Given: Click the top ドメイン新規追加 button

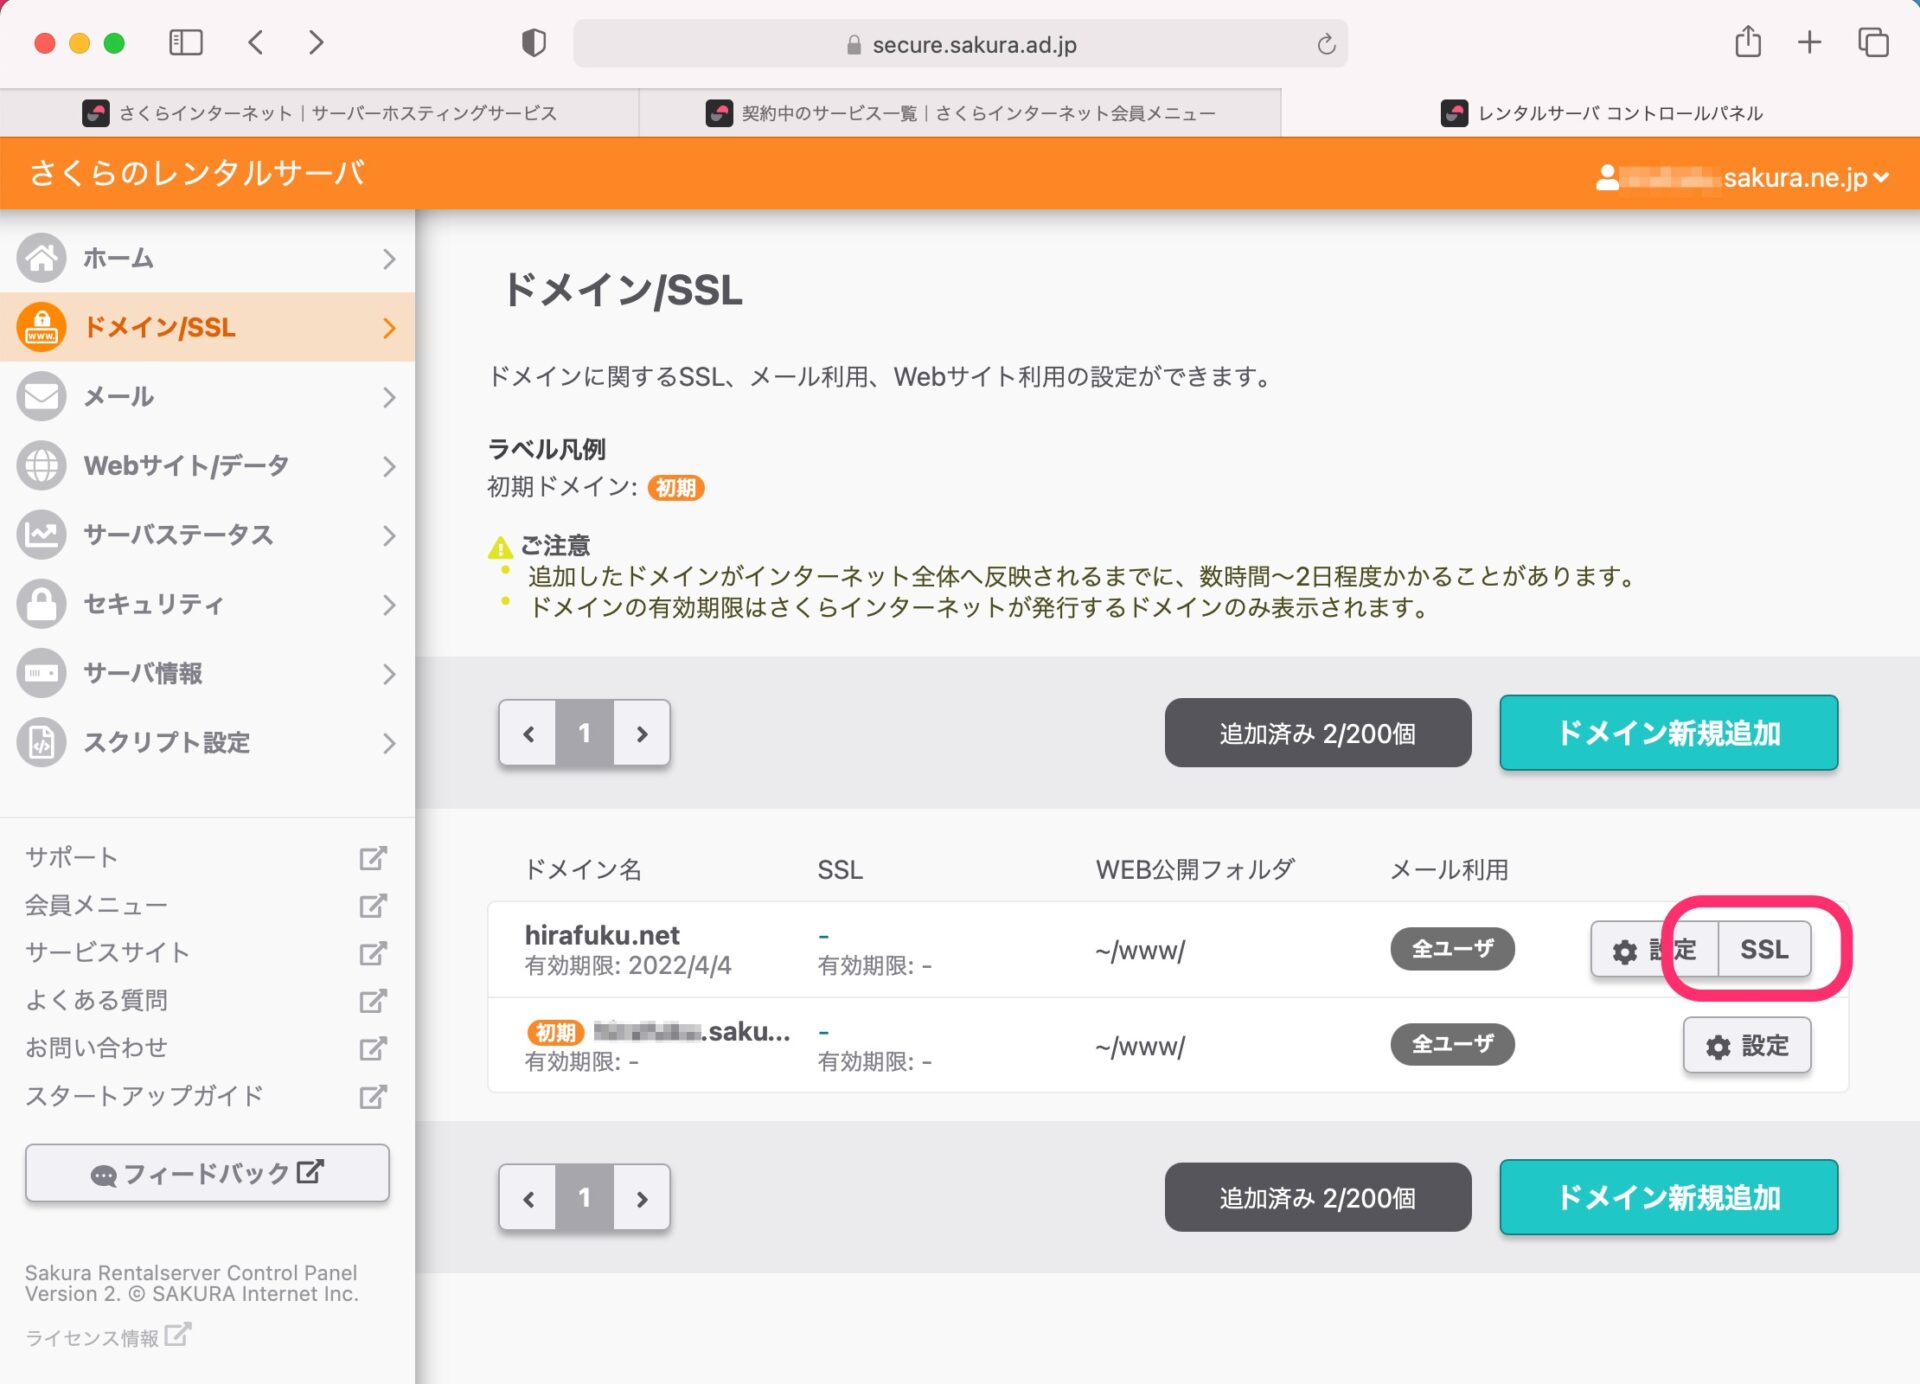Looking at the screenshot, I should [1668, 733].
